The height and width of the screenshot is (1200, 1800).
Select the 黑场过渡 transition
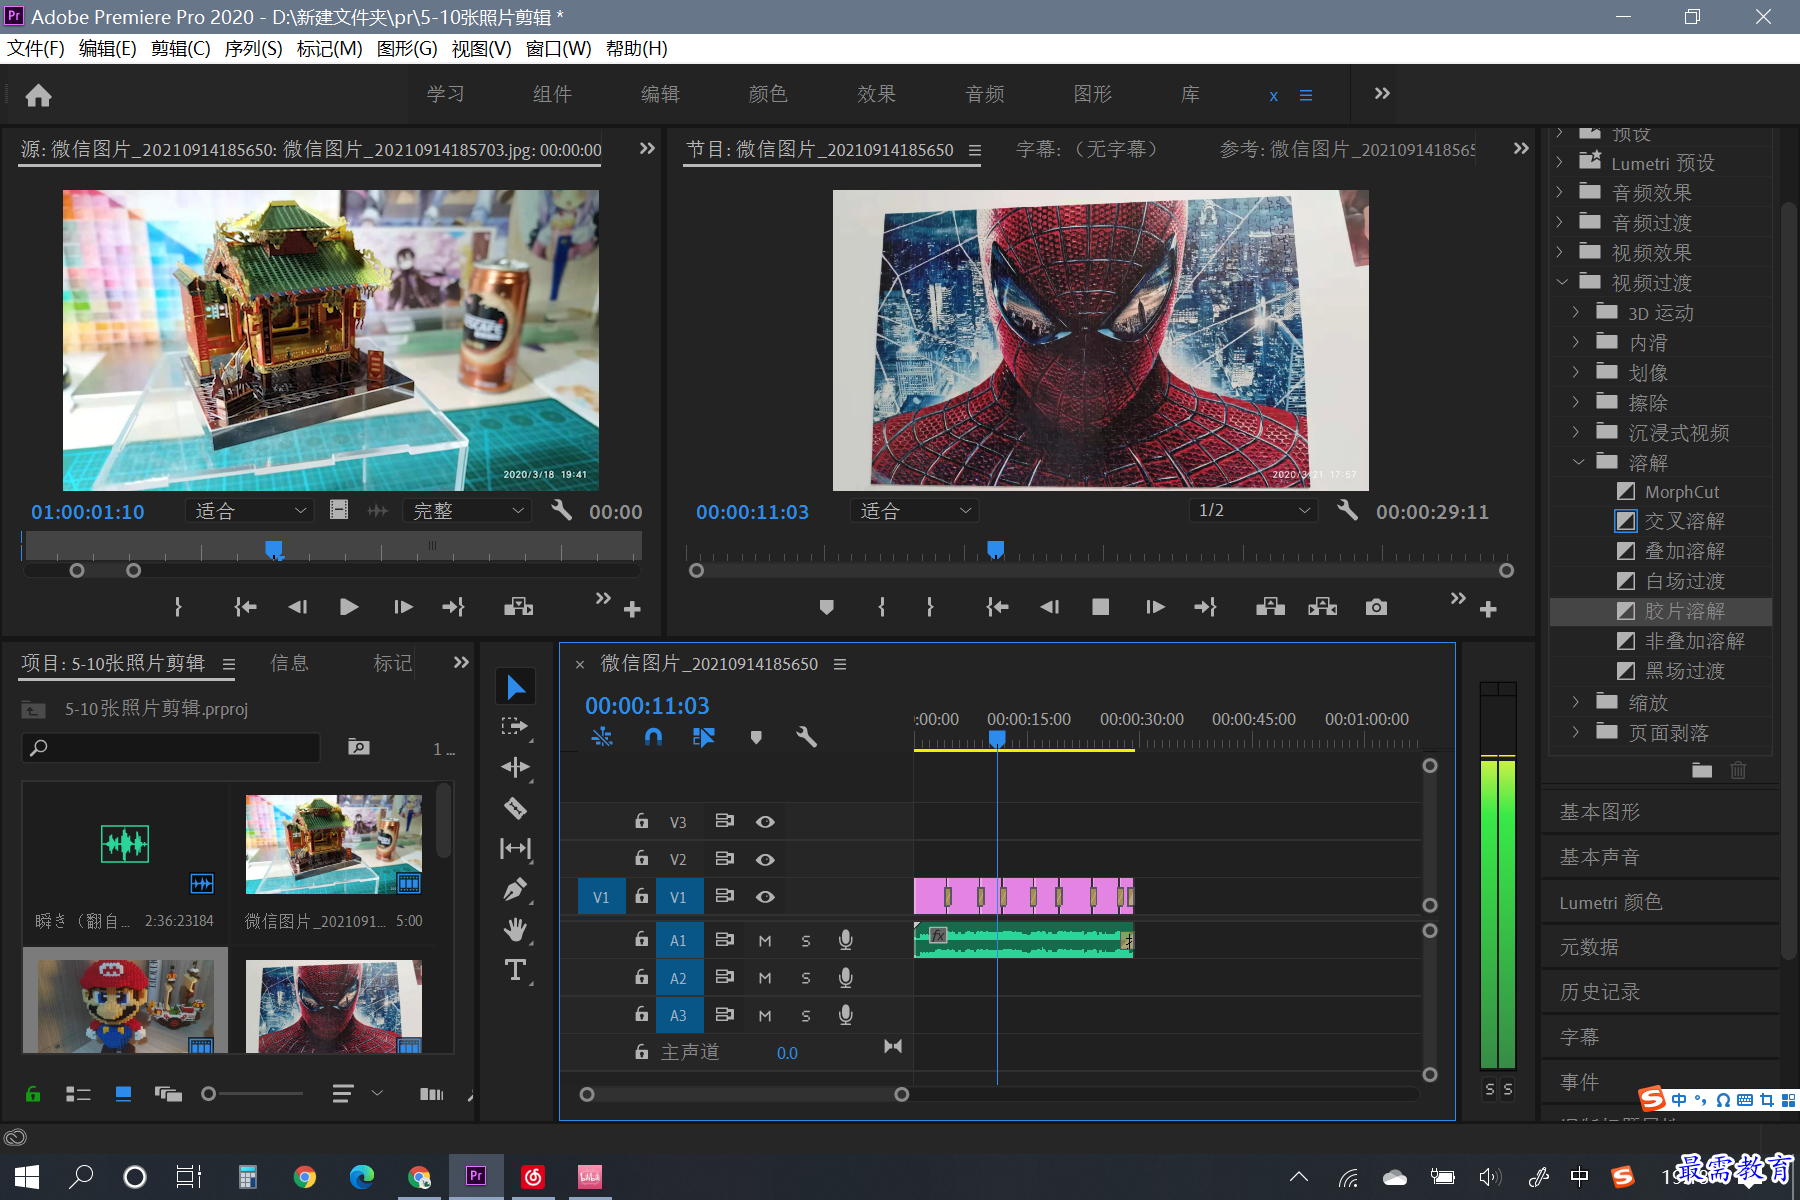tap(1684, 671)
